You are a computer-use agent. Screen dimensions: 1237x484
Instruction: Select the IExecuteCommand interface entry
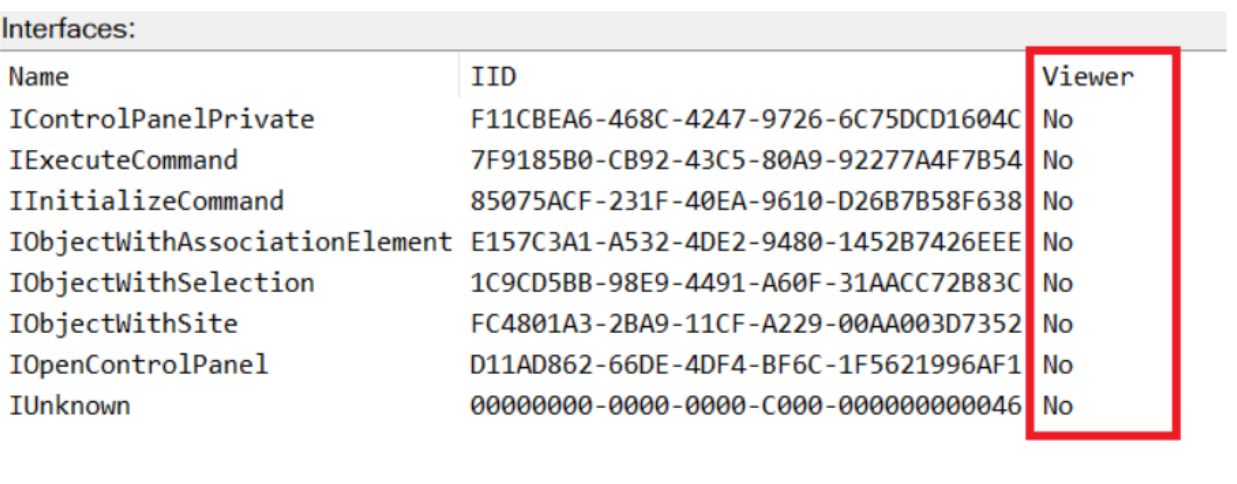(123, 160)
